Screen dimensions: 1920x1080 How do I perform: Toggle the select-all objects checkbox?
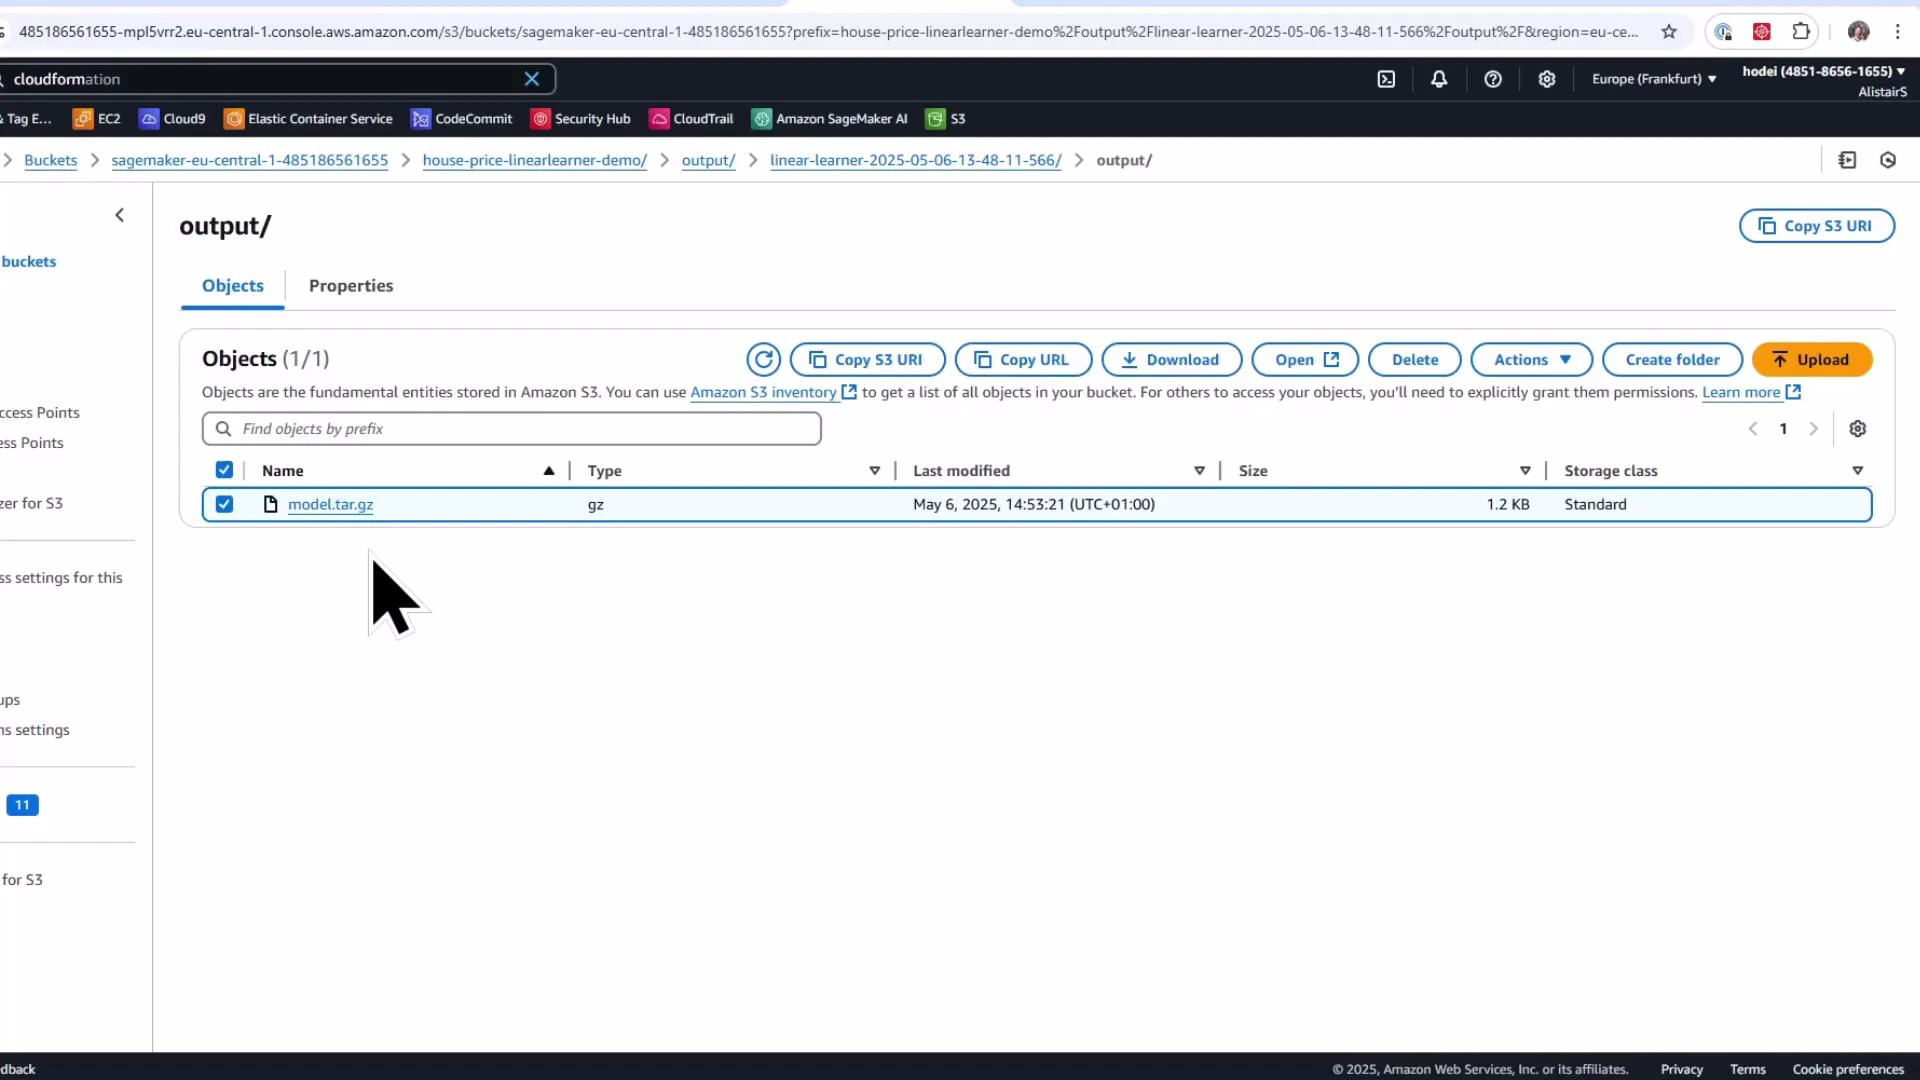[224, 470]
